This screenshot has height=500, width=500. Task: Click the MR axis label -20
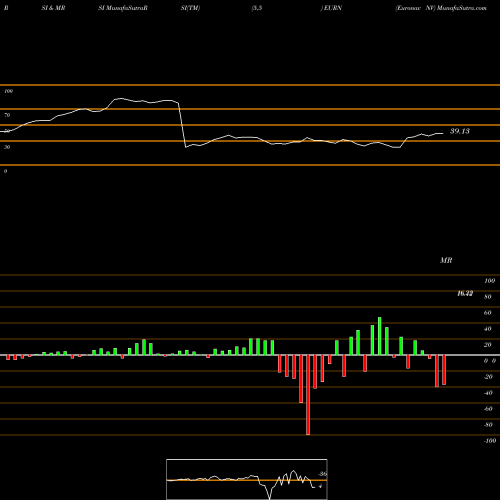point(488,377)
